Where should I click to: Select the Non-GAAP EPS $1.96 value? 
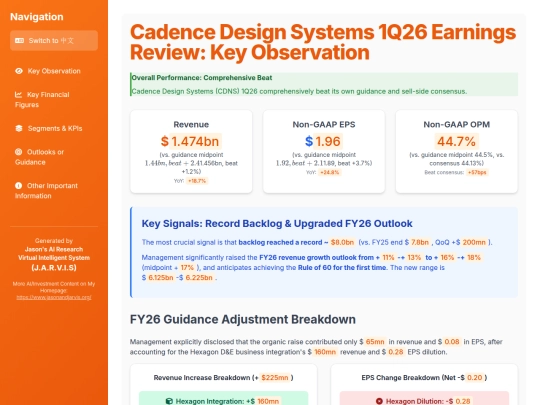(323, 141)
